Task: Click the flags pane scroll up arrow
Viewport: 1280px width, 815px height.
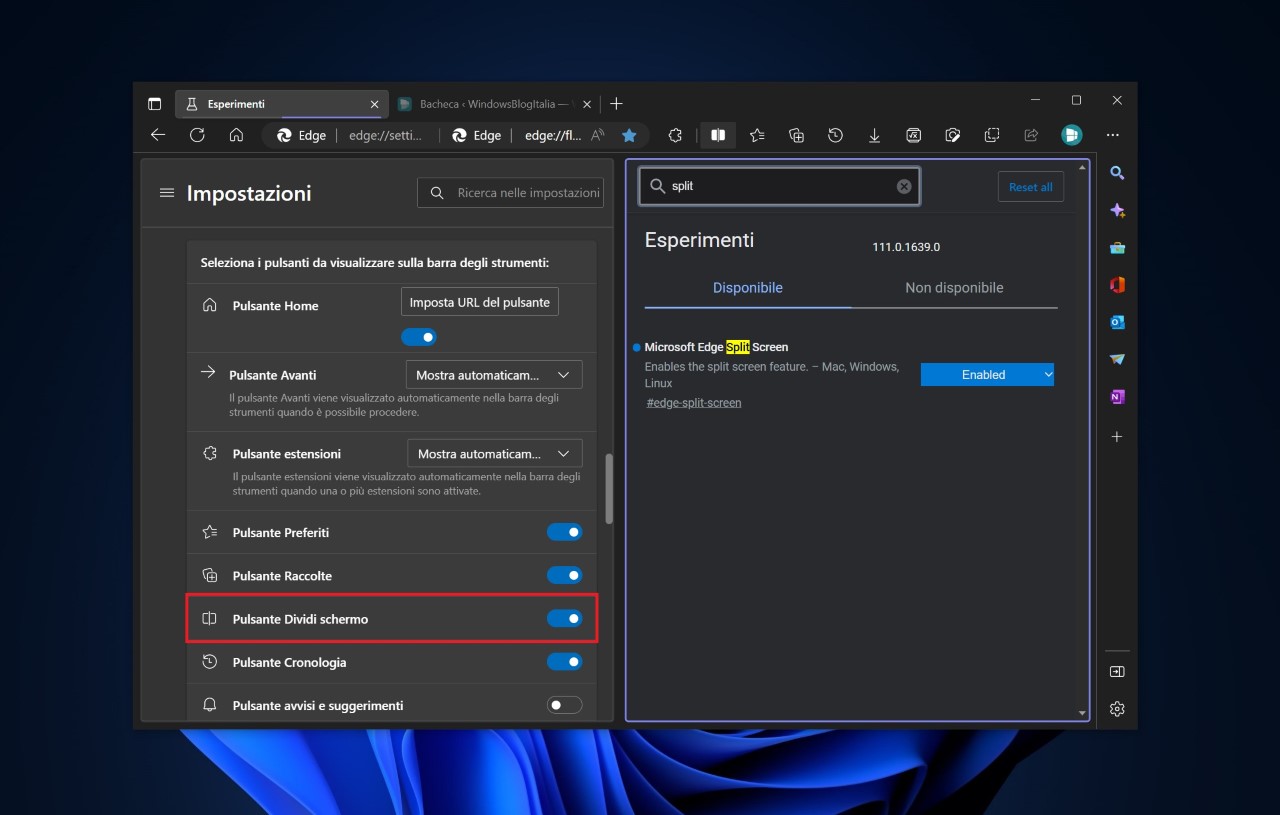Action: (1082, 167)
